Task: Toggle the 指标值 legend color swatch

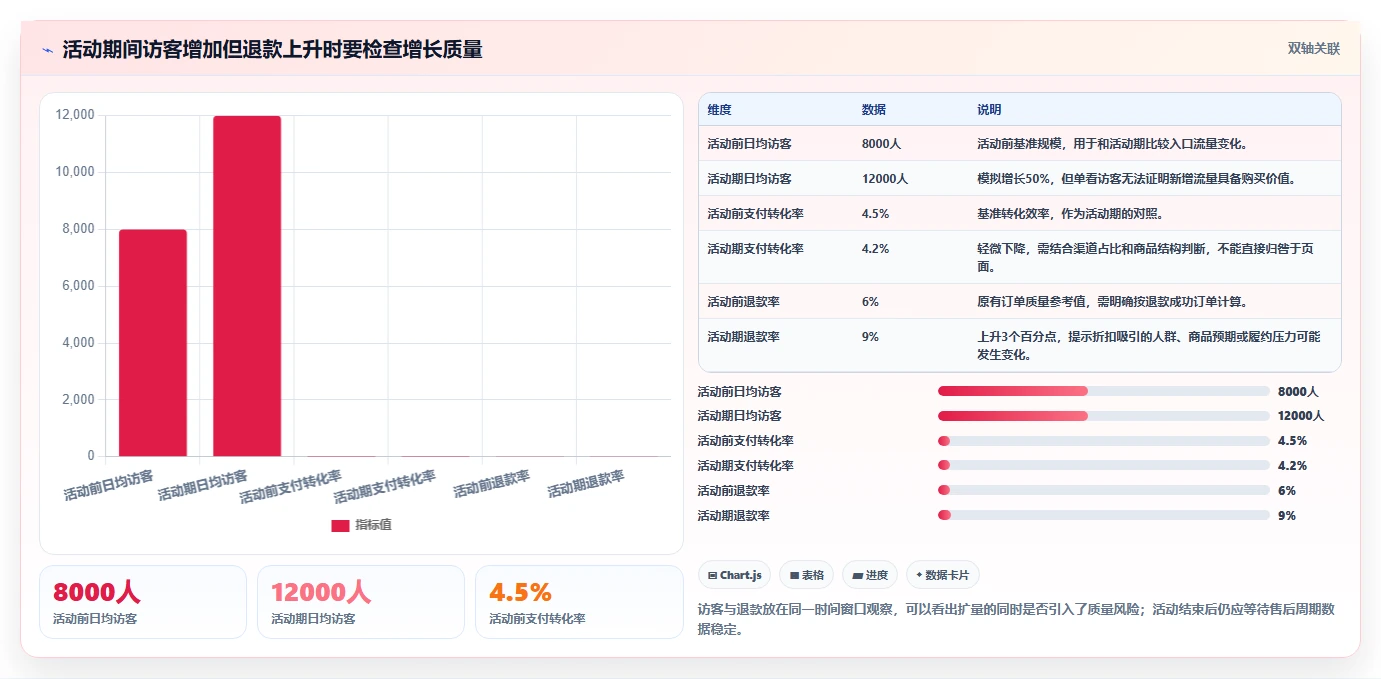Action: (x=340, y=525)
